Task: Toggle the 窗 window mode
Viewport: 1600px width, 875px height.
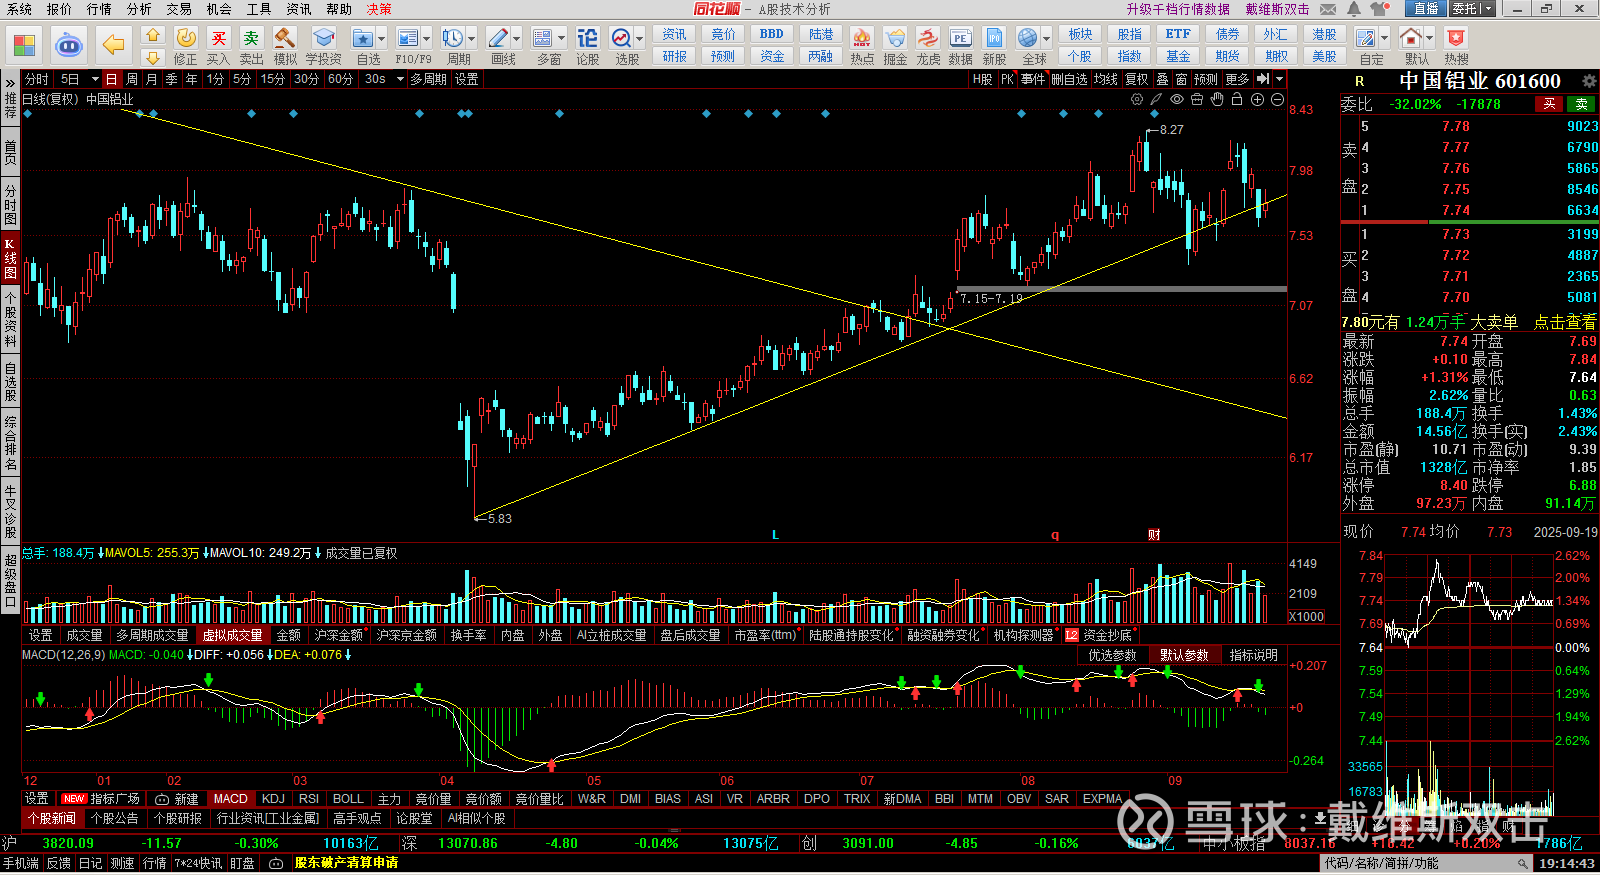Action: point(1181,79)
